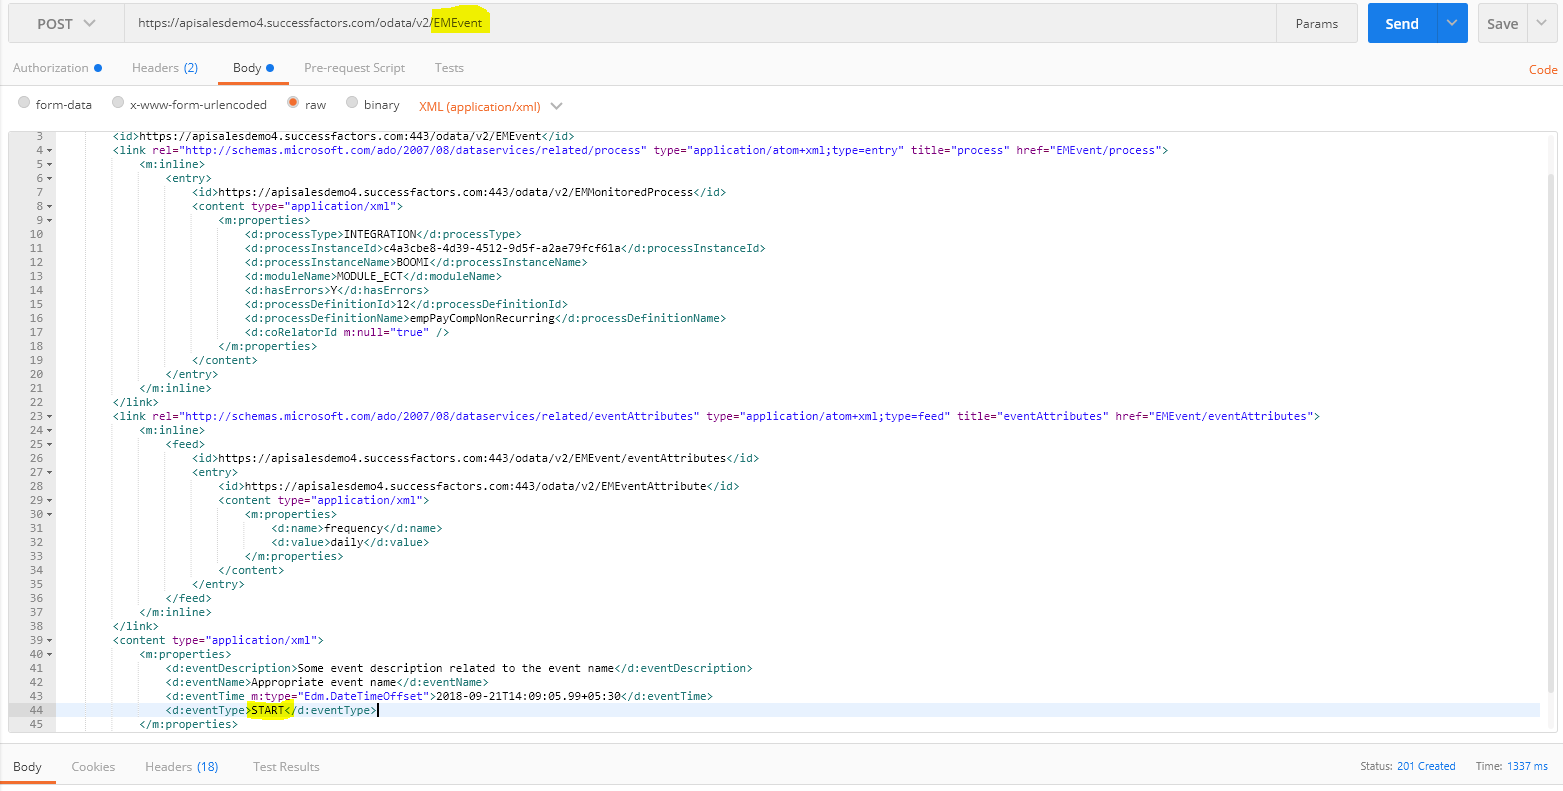The width and height of the screenshot is (1563, 791).
Task: Click the 1337 ms response time
Action: 1528,766
